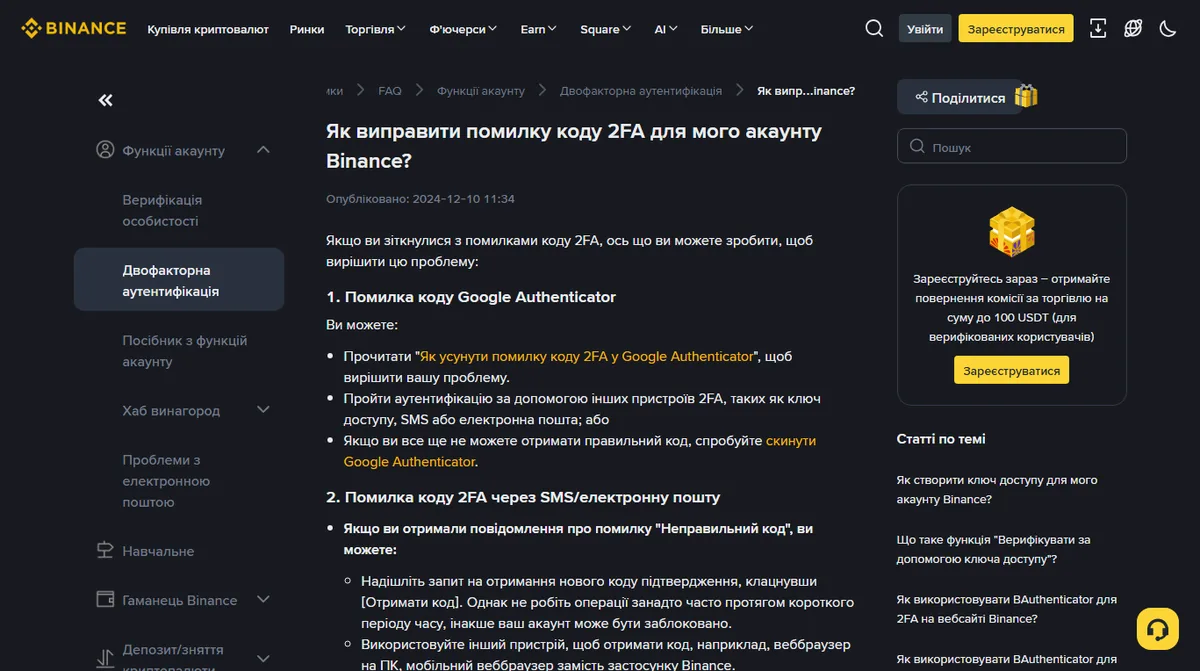The width and height of the screenshot is (1200, 671).
Task: Click heading Помилка коду 2FA через SMS
Action: click(x=523, y=497)
